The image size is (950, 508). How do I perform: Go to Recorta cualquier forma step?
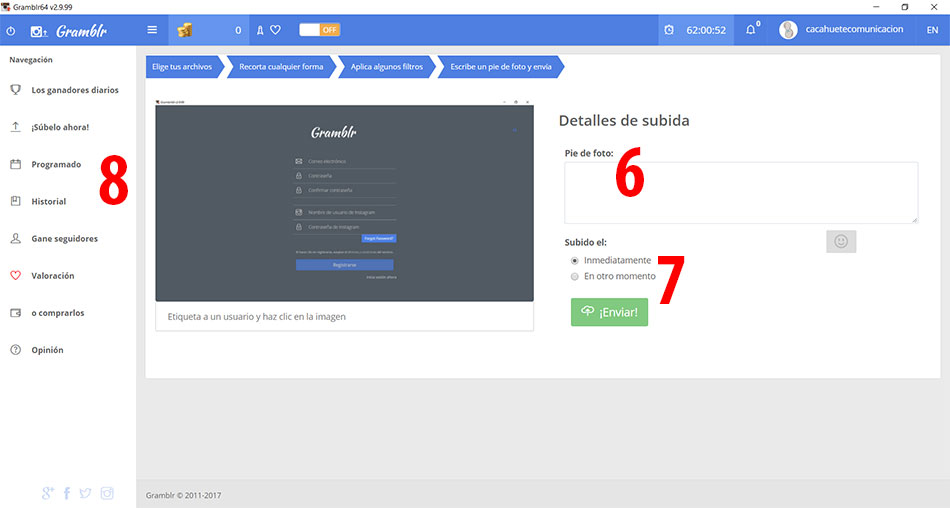tap(281, 67)
